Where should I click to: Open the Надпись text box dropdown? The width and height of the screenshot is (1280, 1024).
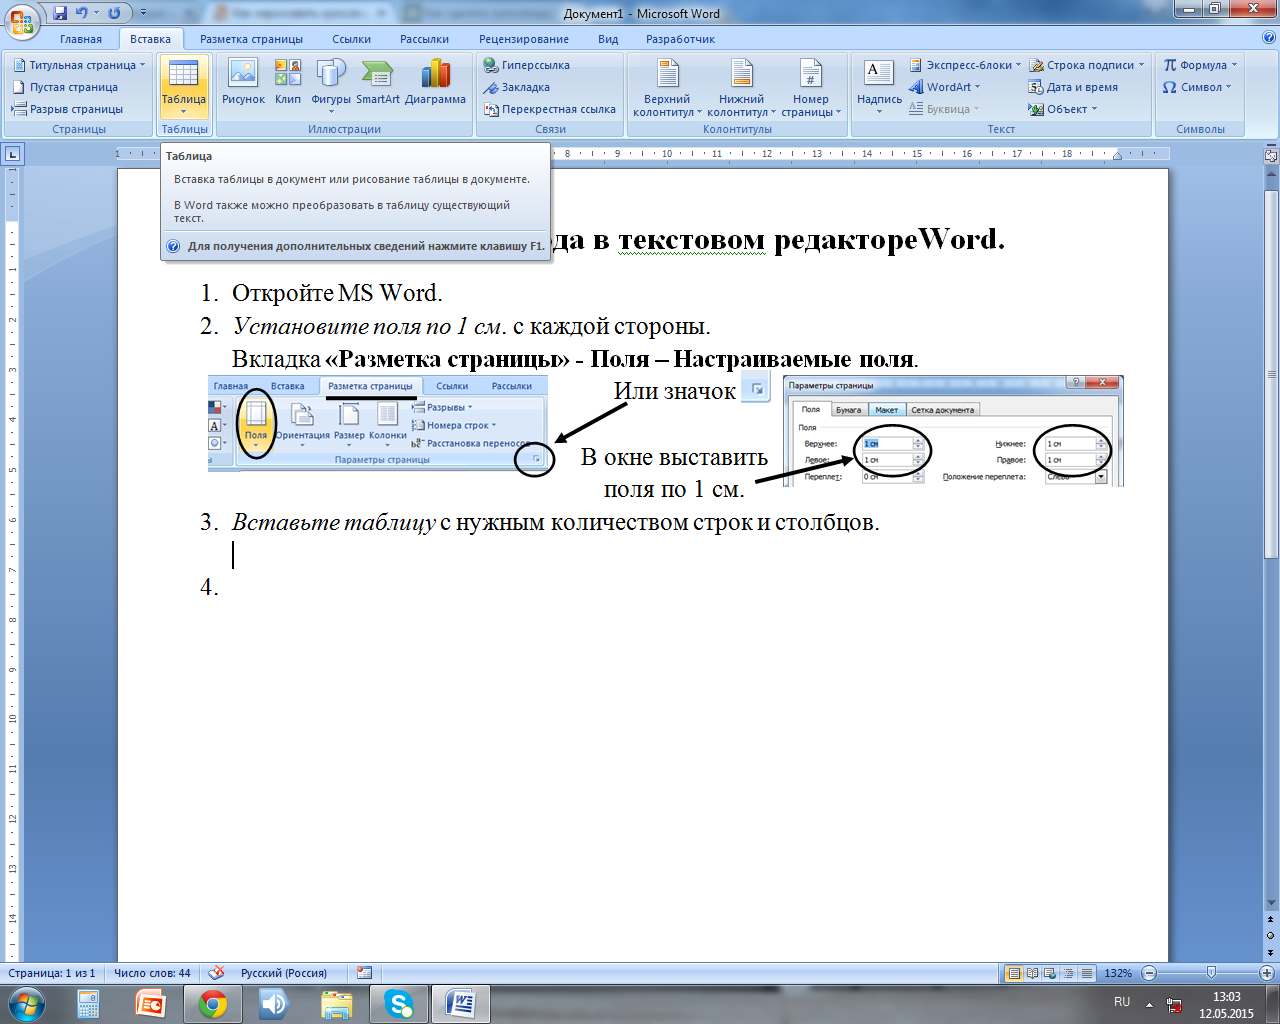pos(879,86)
